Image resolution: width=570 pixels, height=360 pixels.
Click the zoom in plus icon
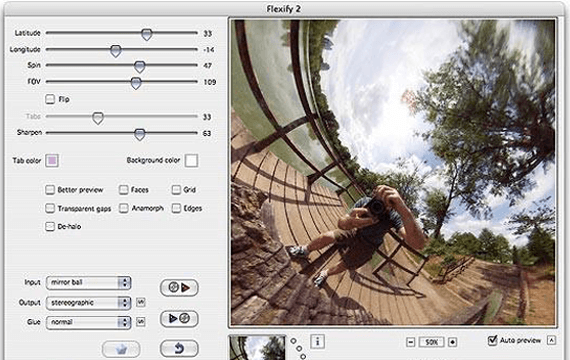453,342
